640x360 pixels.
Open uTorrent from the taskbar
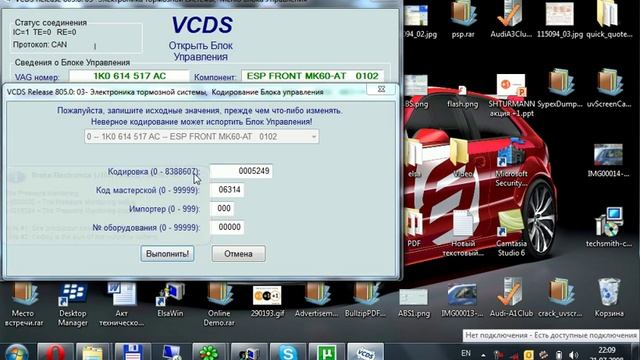326,352
